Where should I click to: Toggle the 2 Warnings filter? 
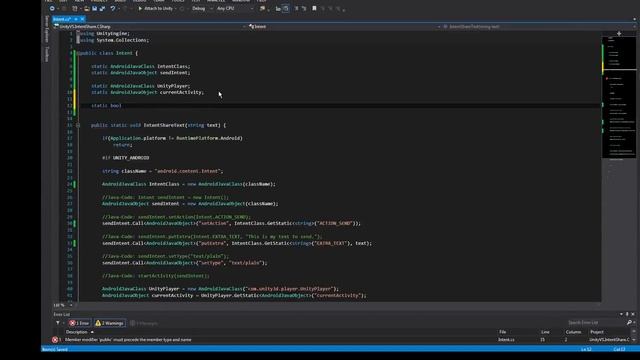(110, 323)
